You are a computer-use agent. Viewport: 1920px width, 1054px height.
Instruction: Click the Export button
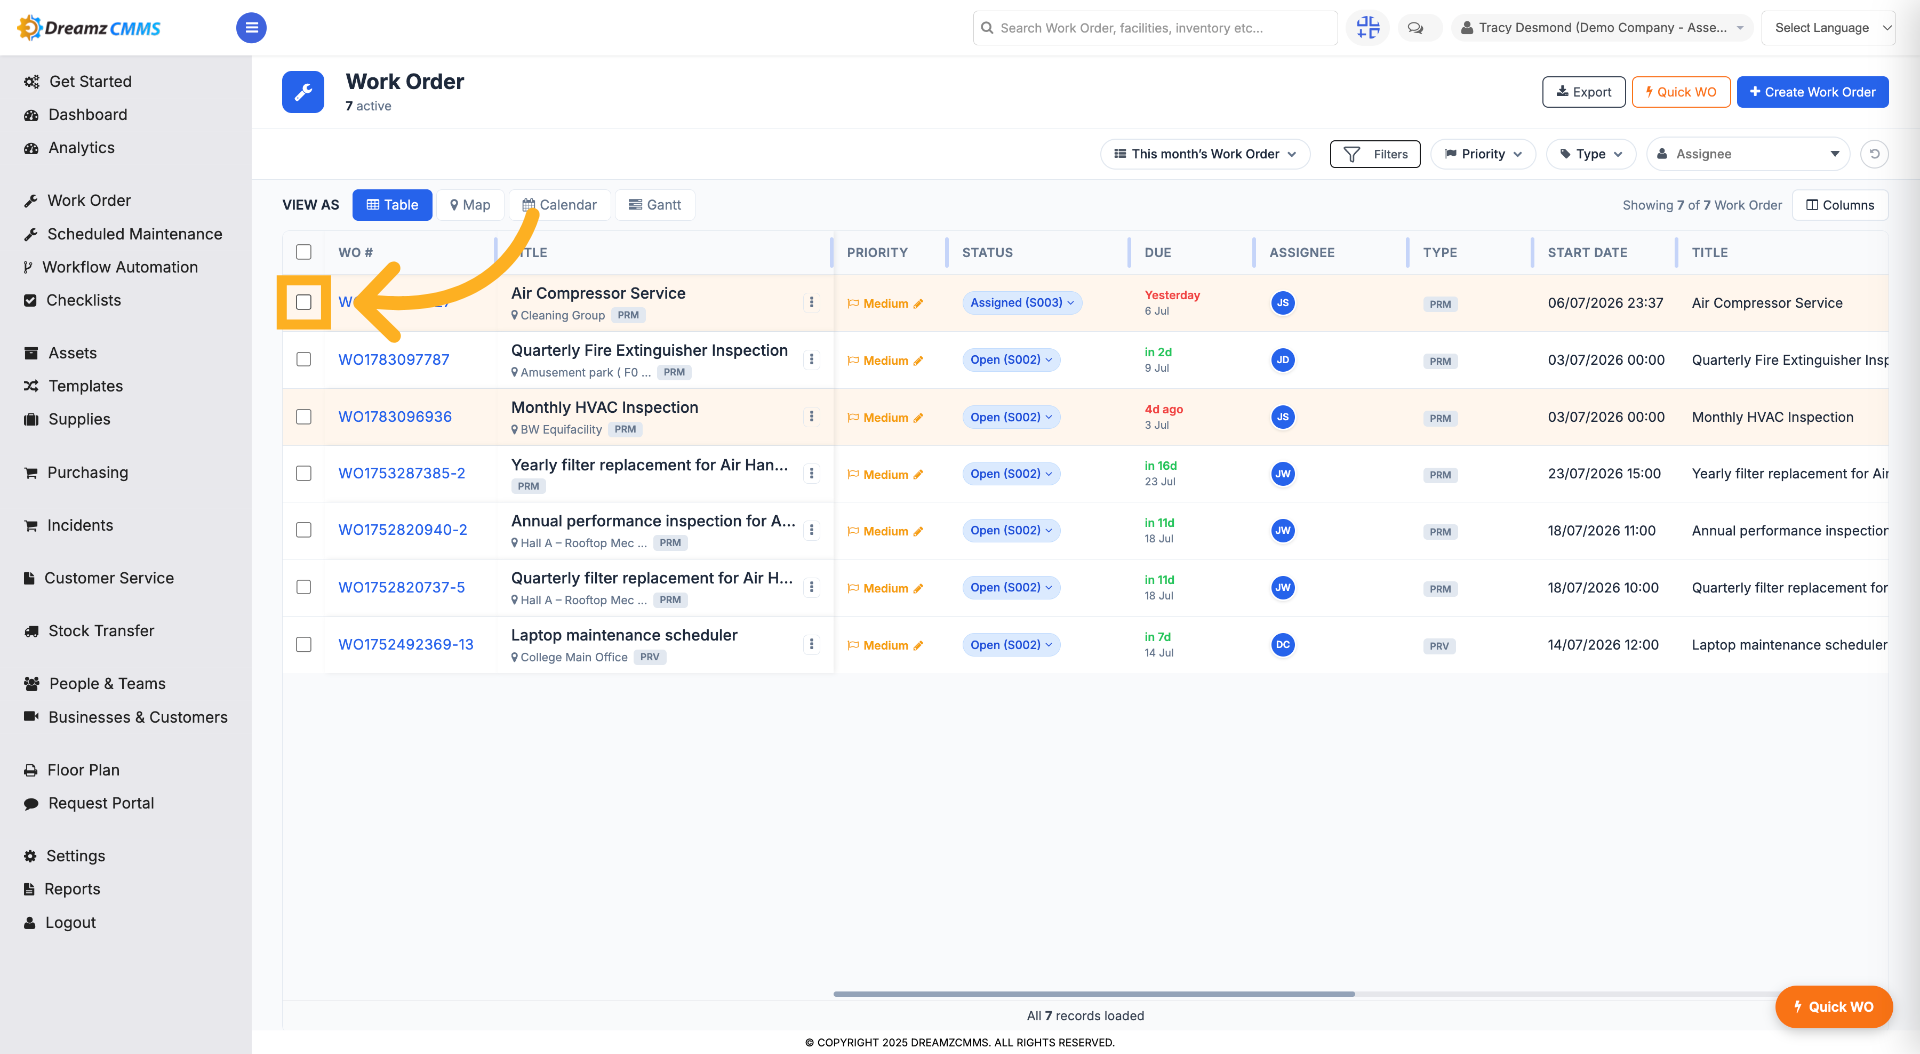[1584, 92]
